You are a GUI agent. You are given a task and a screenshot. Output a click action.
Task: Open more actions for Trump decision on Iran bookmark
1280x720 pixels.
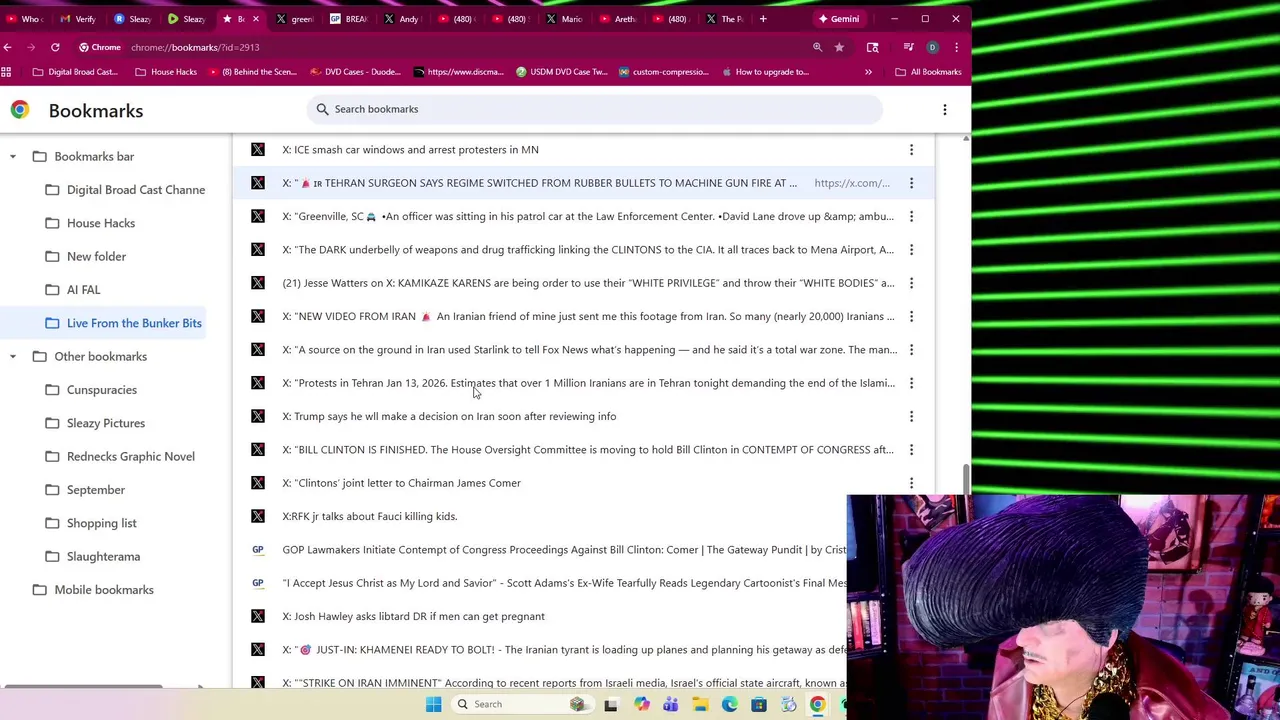pos(911,416)
